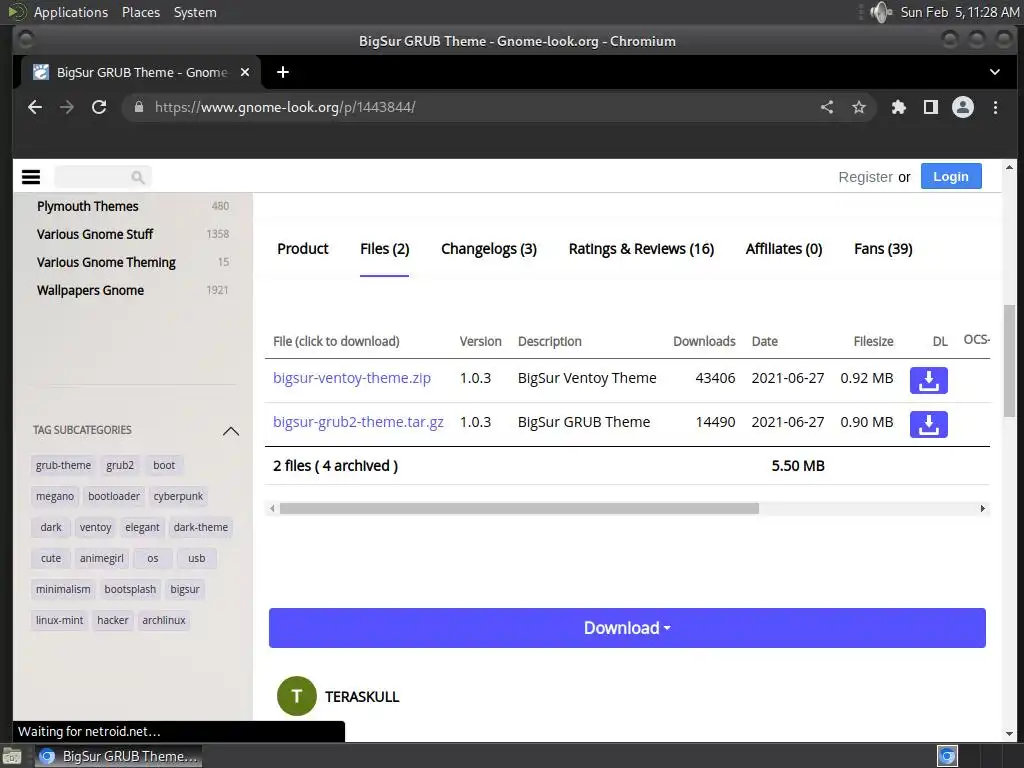
Task: Go back to the previous page
Action: pos(35,107)
